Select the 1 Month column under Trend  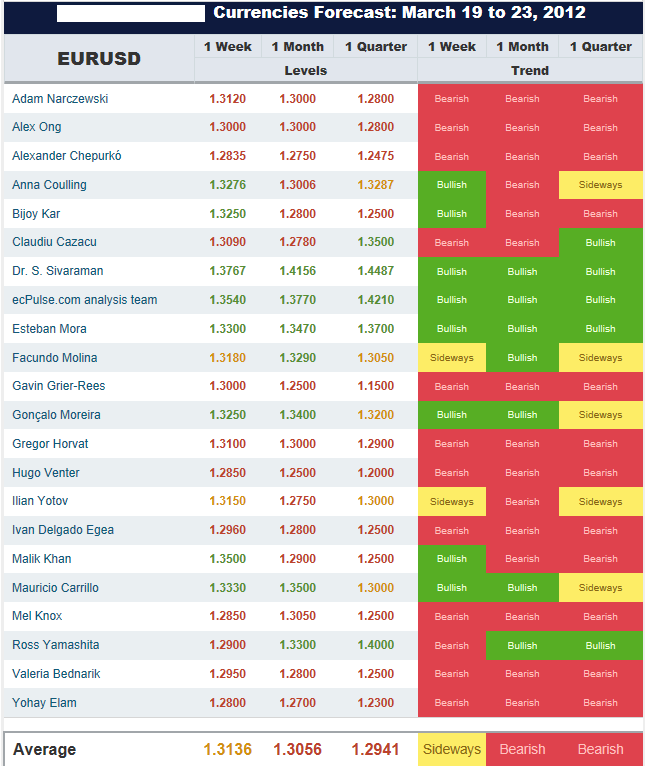[x=522, y=47]
